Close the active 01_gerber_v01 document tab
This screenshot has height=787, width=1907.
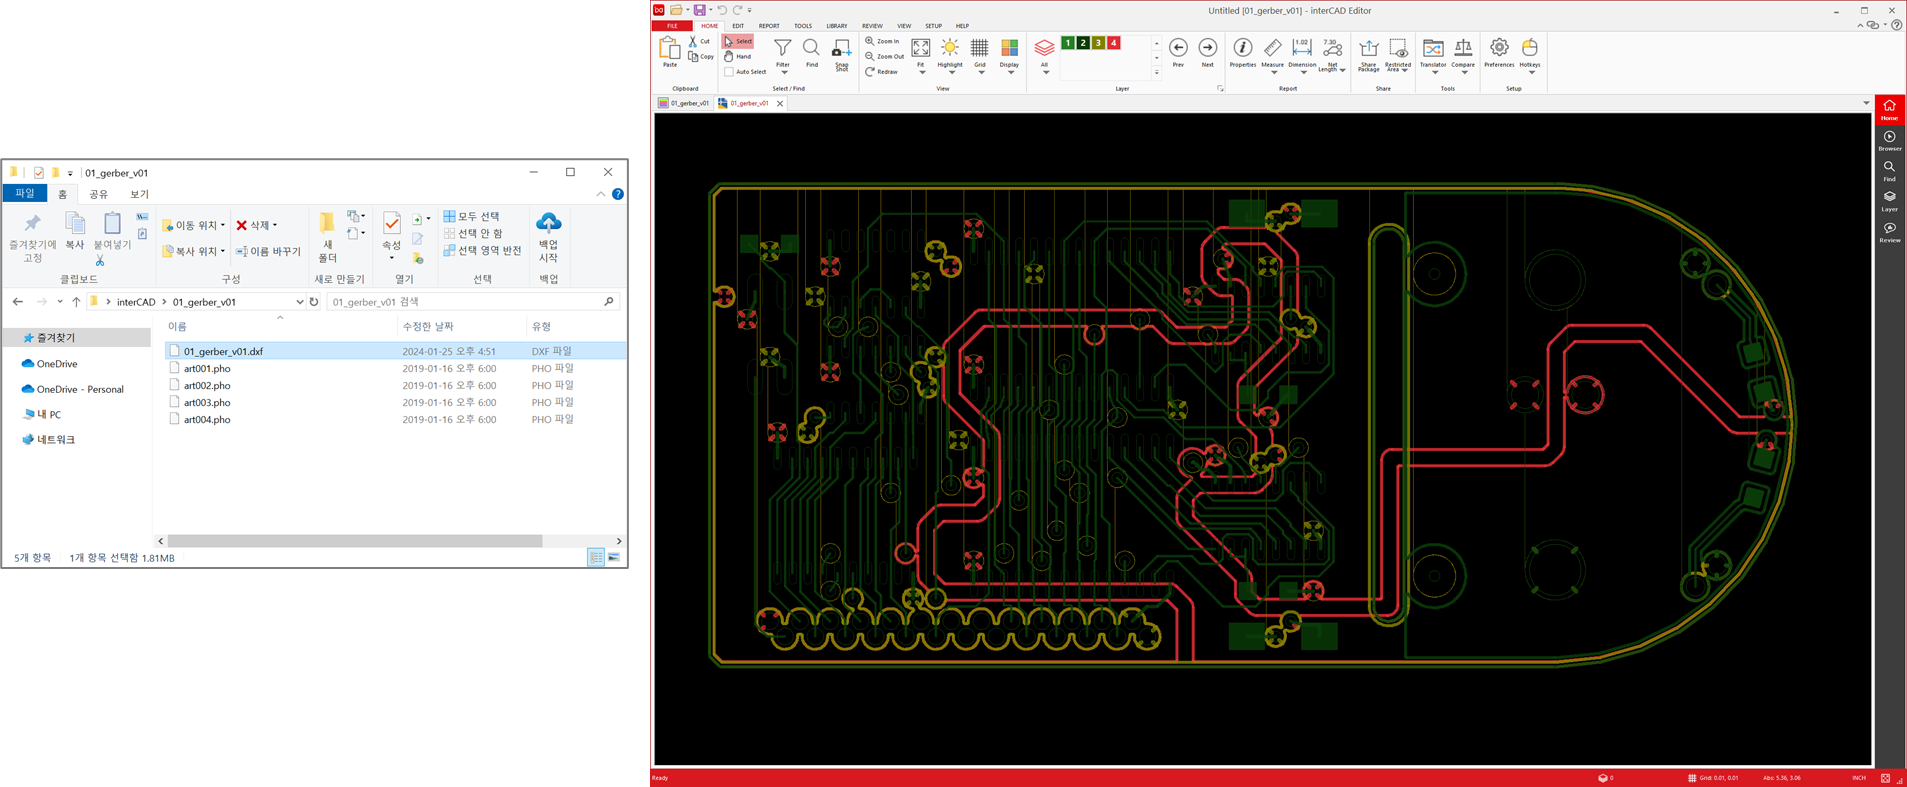[x=780, y=103]
